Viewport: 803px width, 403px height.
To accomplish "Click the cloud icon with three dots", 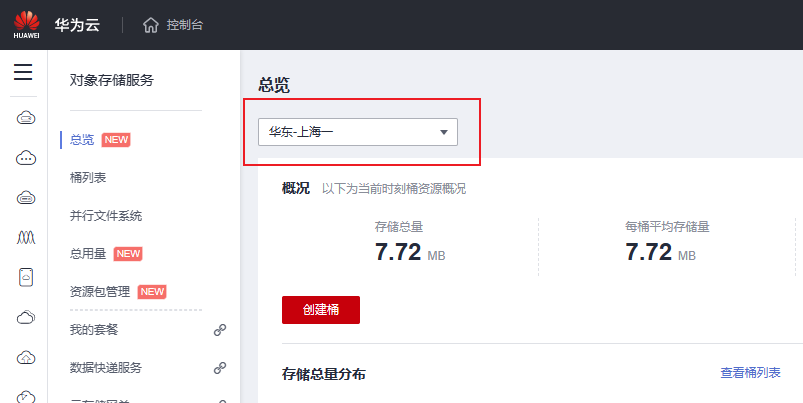I will (26, 157).
